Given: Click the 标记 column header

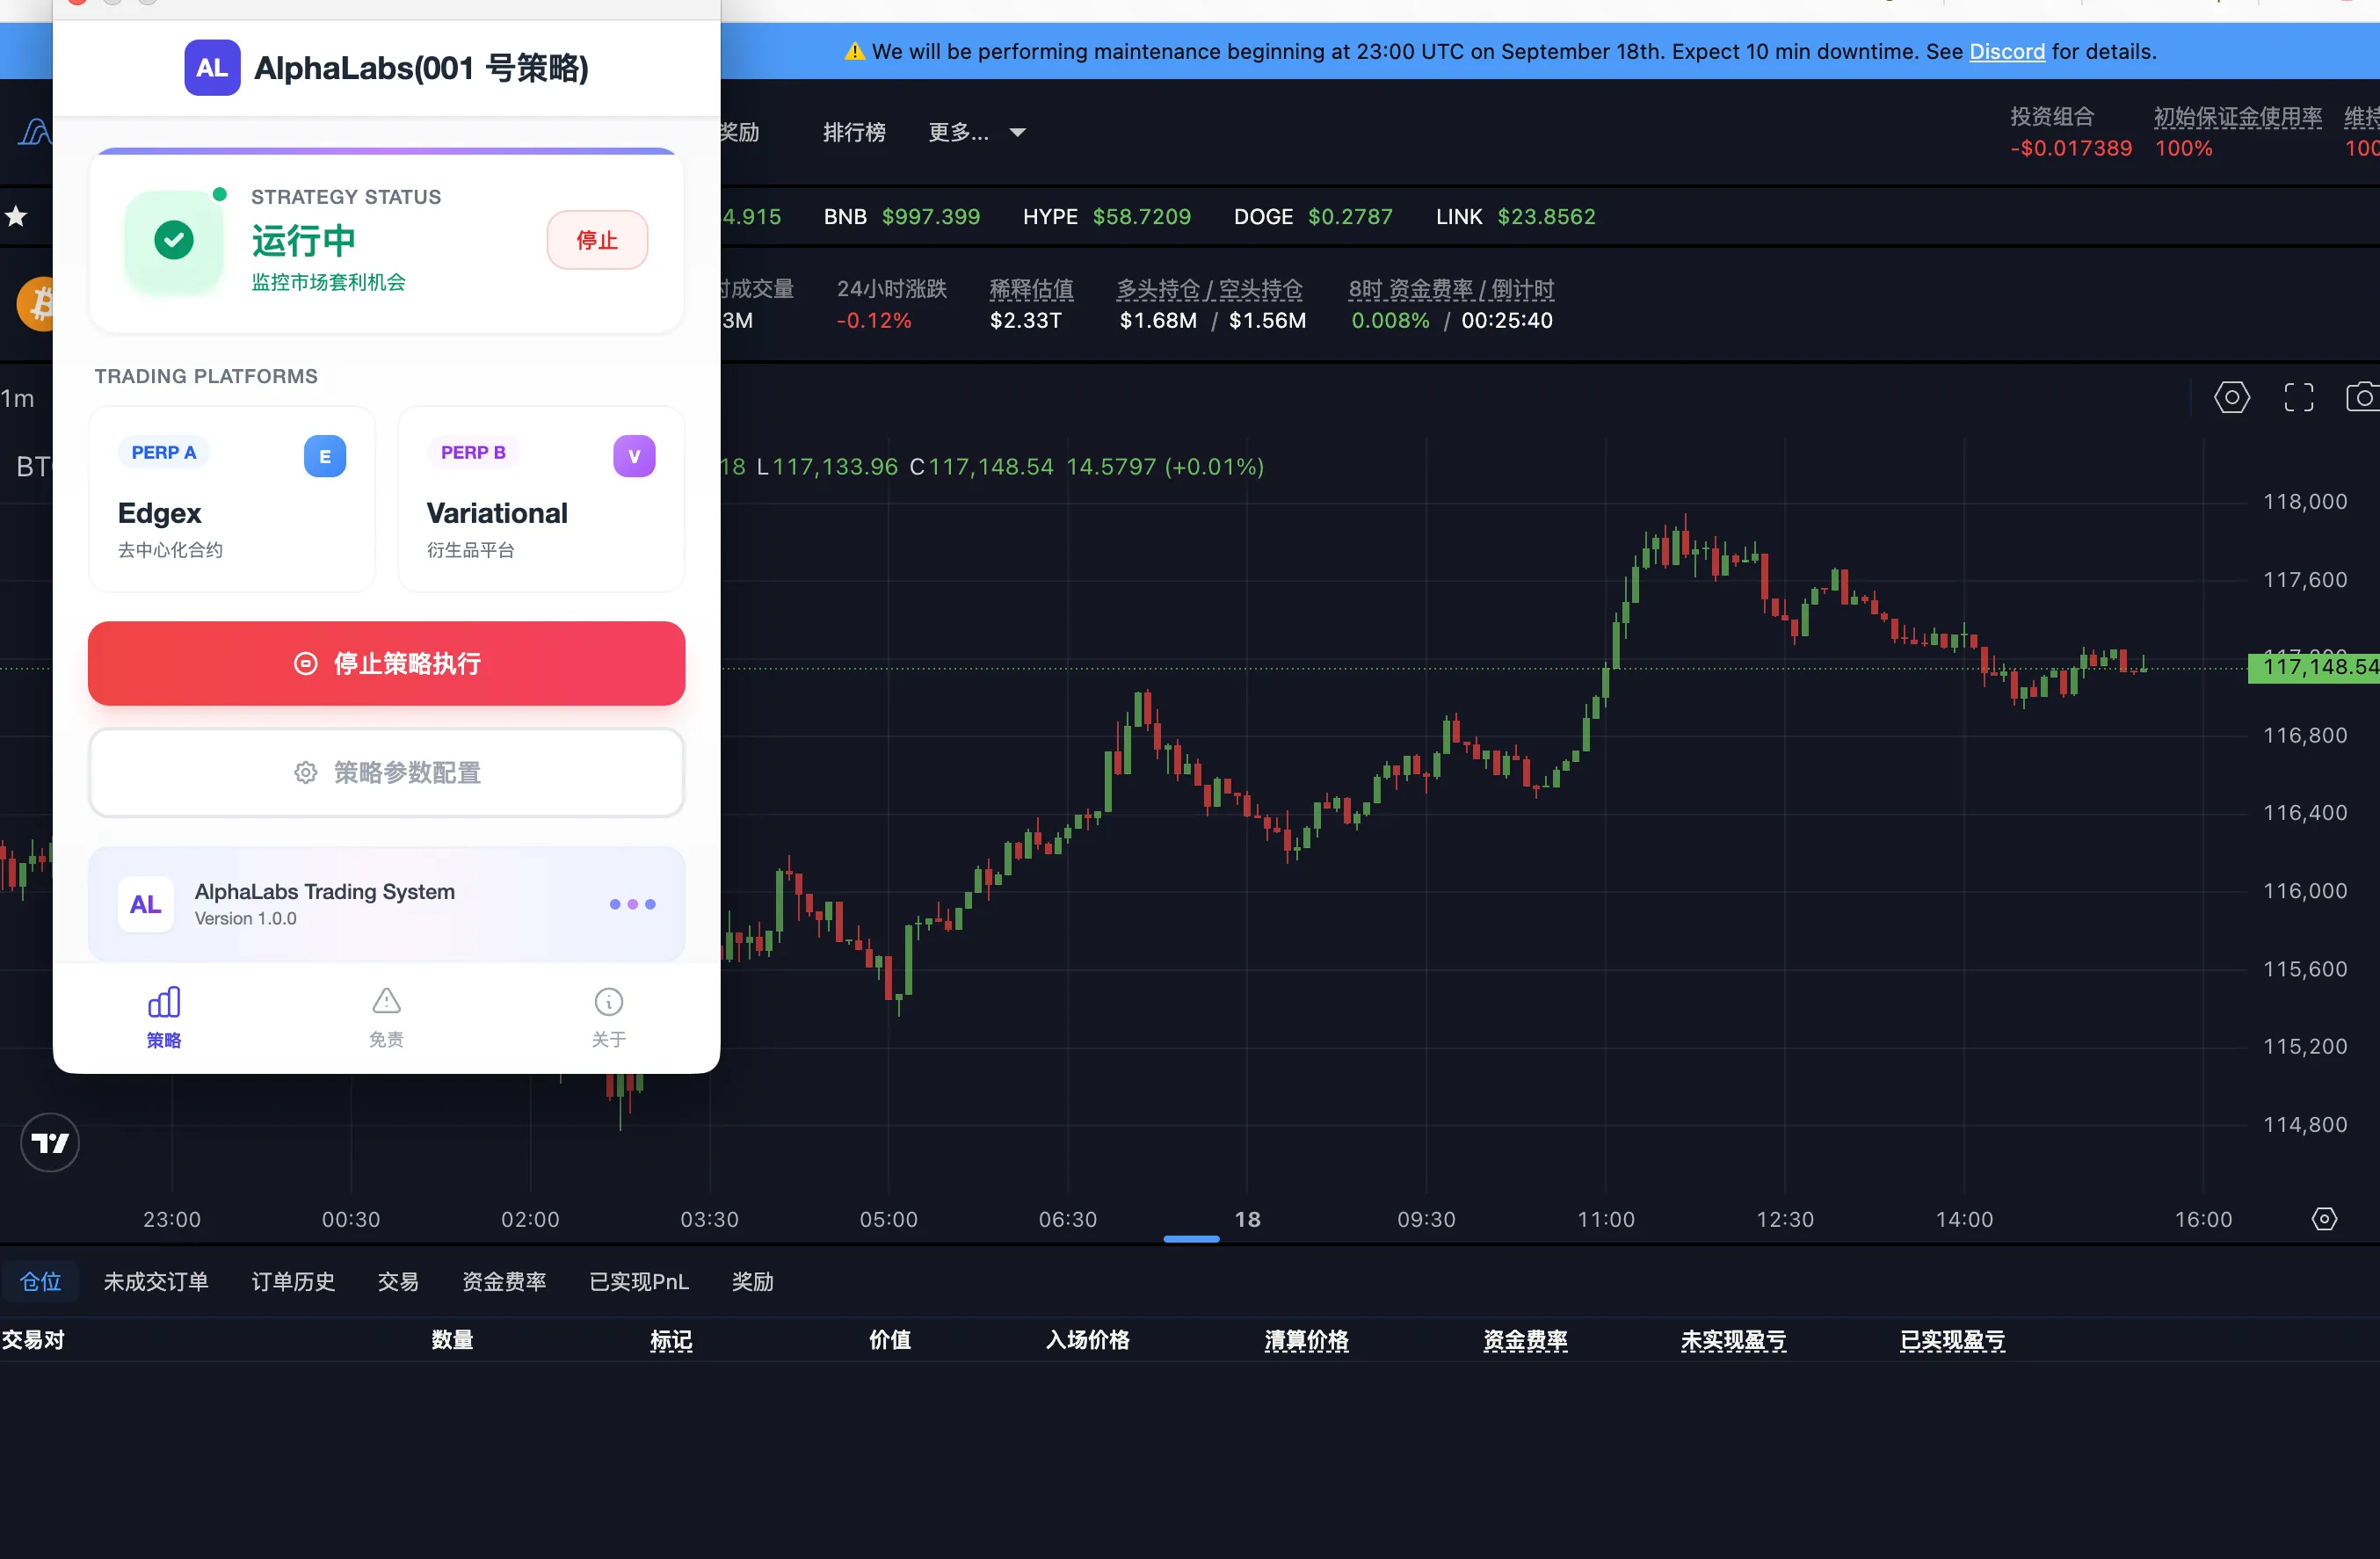Looking at the screenshot, I should [x=670, y=1339].
